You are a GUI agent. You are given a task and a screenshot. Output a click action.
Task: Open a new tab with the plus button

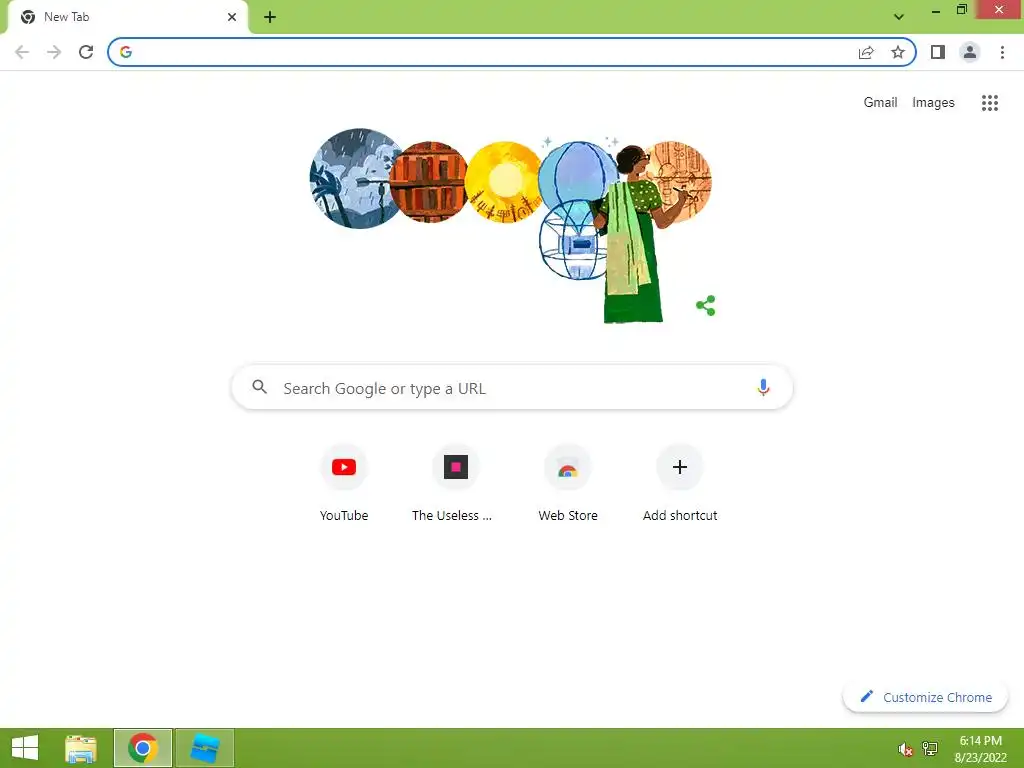click(270, 17)
